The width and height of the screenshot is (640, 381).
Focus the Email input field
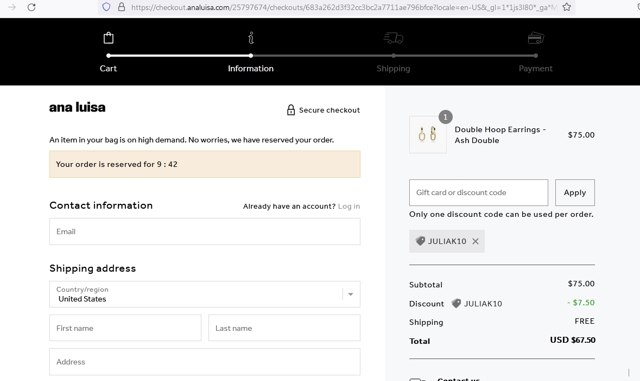tap(205, 232)
